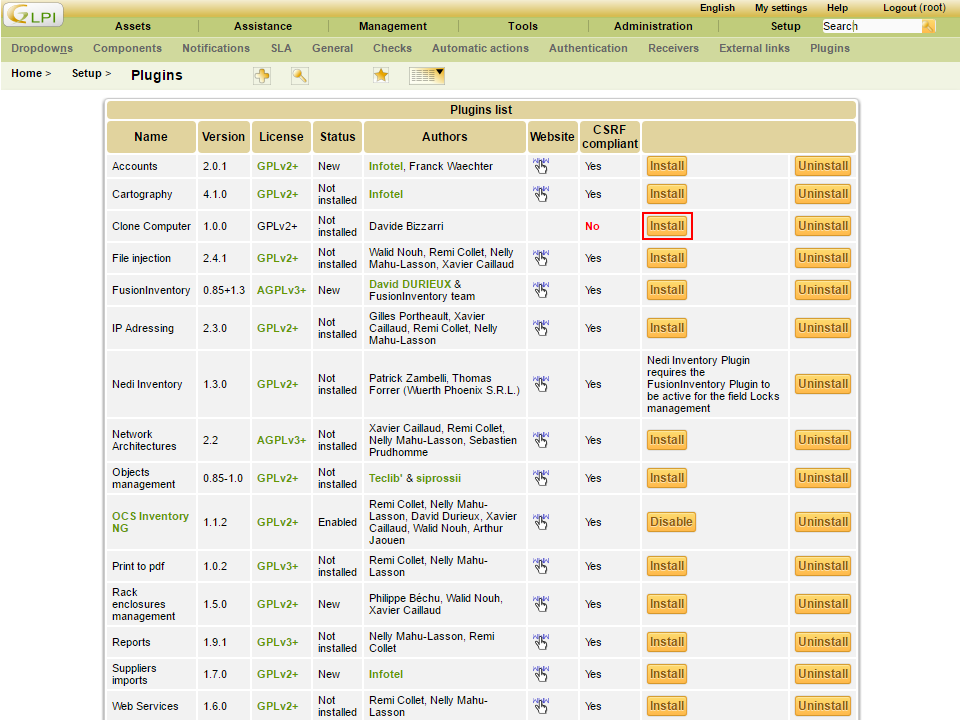The width and height of the screenshot is (960, 720).
Task: Open Automatic actions submenu
Action: click(x=480, y=48)
